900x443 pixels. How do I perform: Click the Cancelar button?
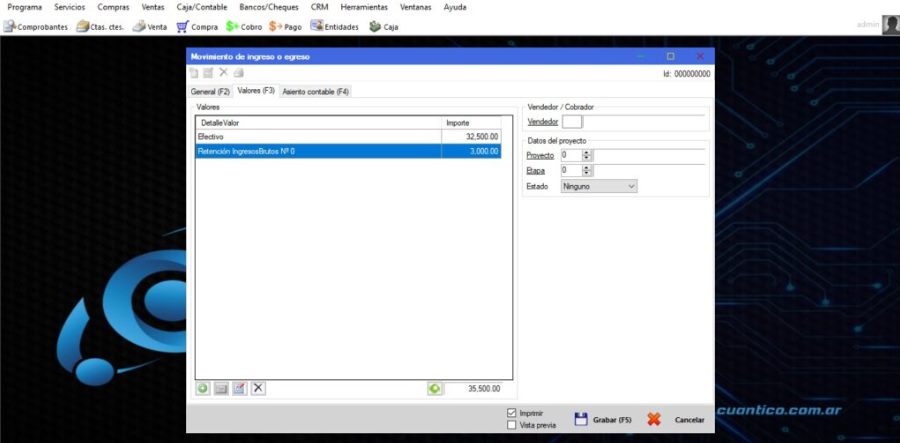click(x=676, y=419)
